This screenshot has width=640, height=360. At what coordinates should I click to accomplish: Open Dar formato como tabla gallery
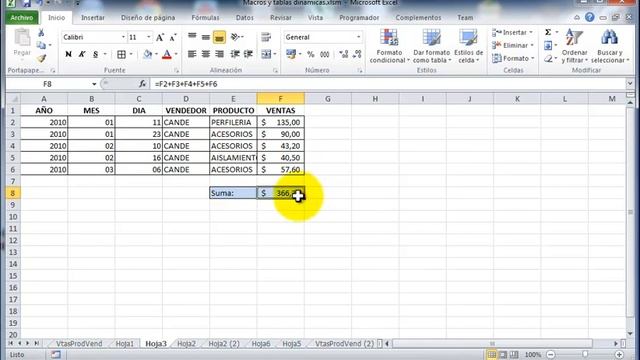(431, 46)
